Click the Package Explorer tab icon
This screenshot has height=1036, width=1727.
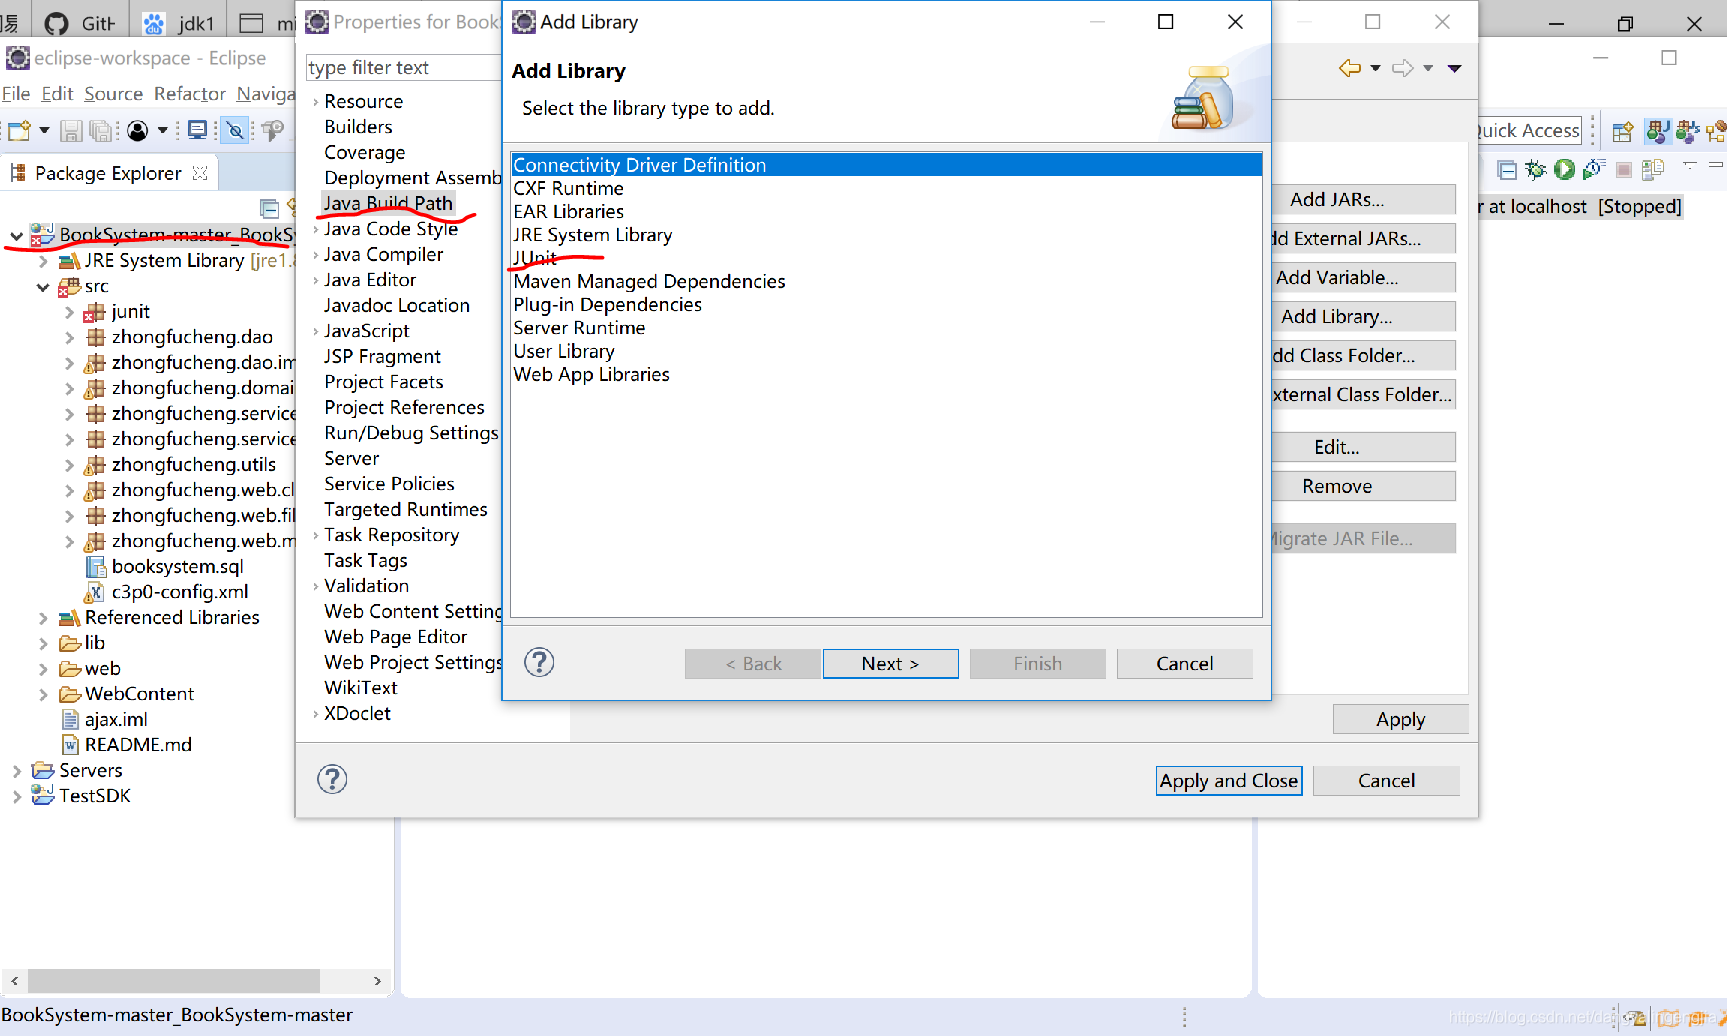[x=18, y=173]
